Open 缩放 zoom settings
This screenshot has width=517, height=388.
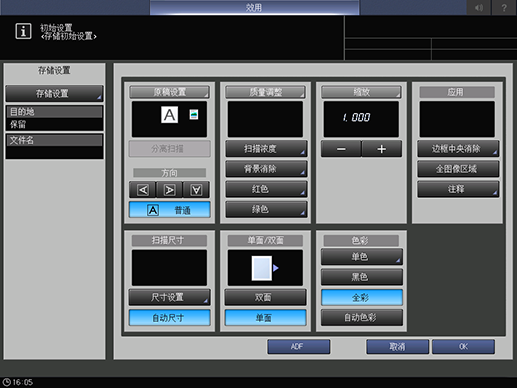click(x=361, y=92)
